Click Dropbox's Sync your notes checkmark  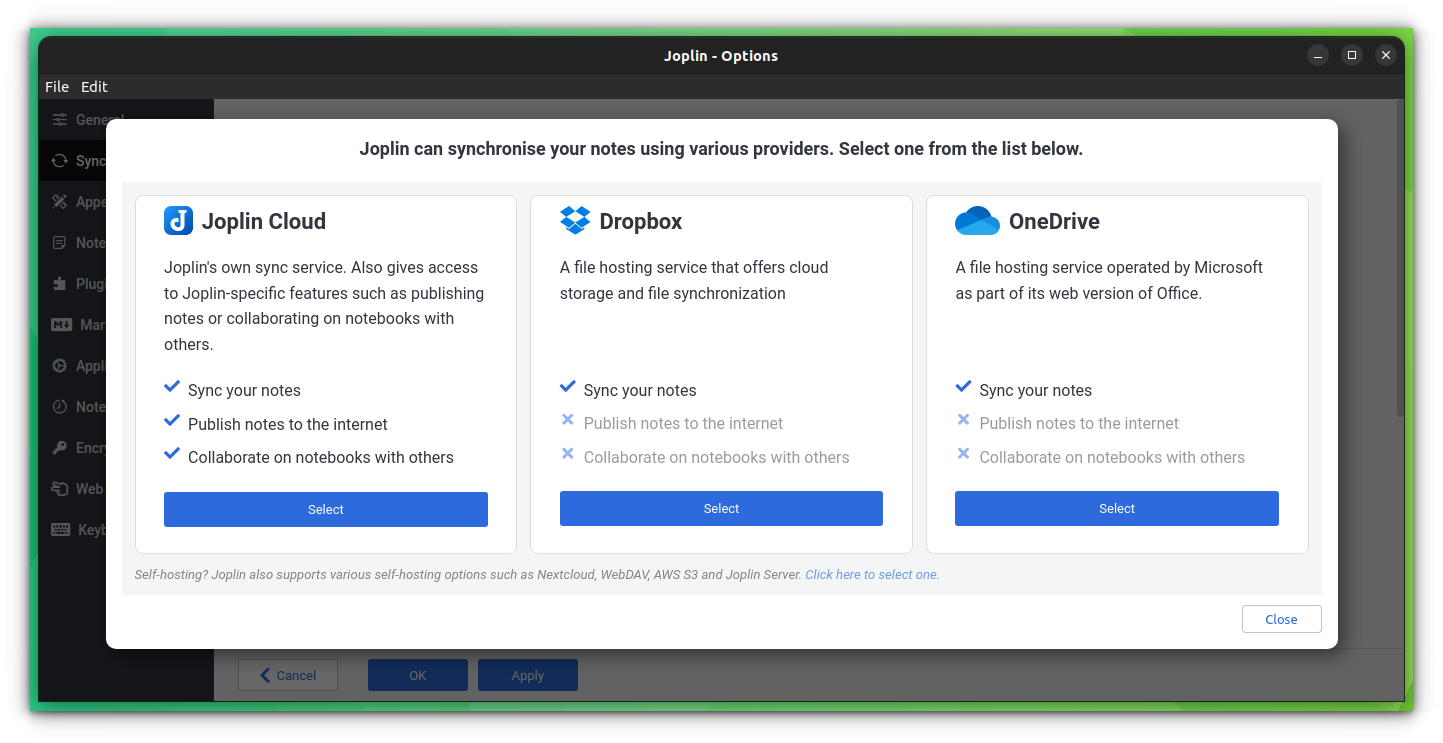[568, 387]
